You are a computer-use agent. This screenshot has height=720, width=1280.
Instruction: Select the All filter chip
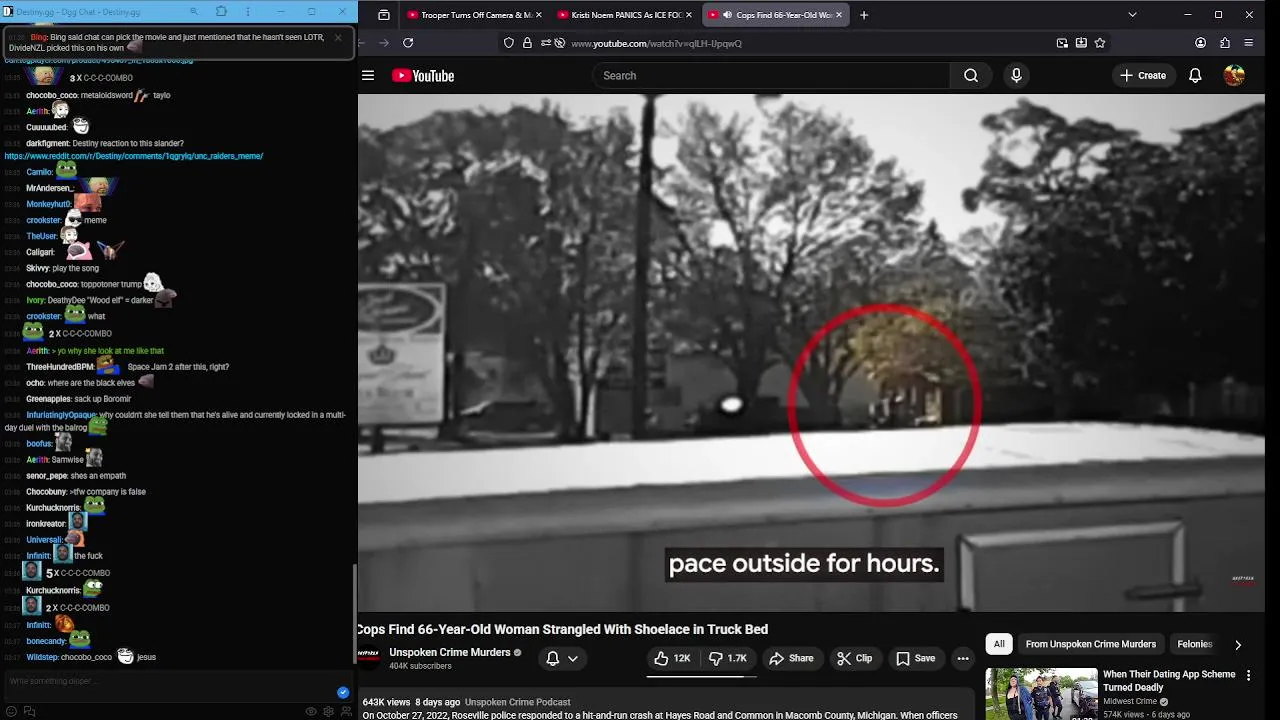coord(999,644)
